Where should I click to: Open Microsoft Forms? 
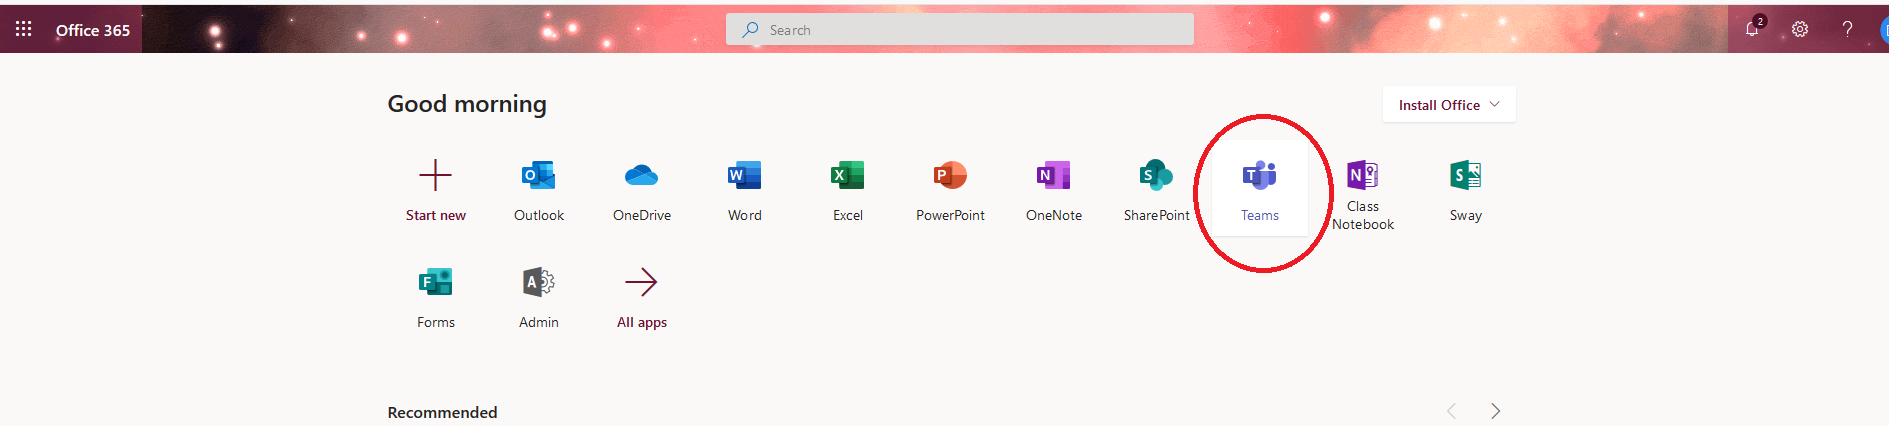tap(435, 297)
